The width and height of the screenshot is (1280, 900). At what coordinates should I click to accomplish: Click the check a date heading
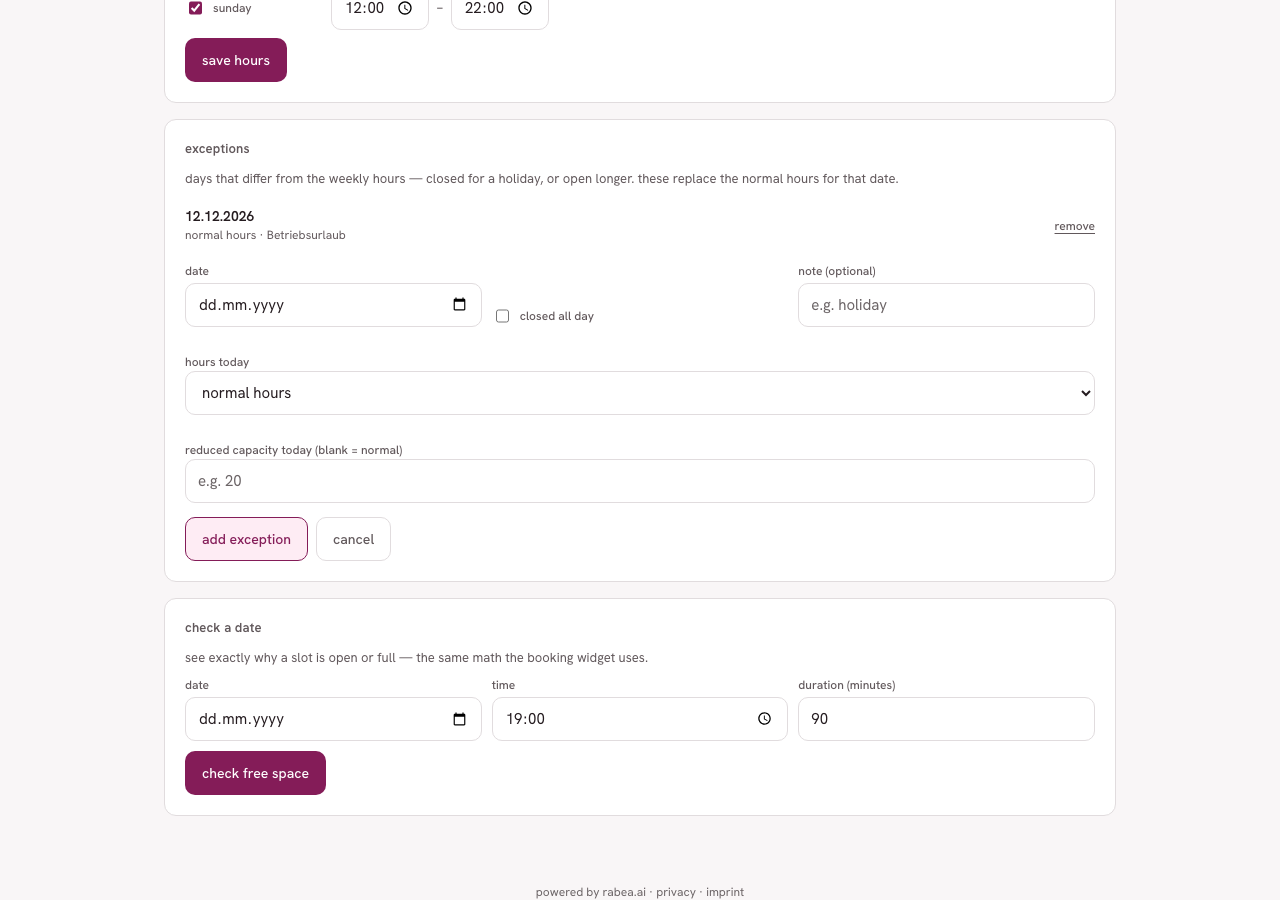pyautogui.click(x=223, y=628)
